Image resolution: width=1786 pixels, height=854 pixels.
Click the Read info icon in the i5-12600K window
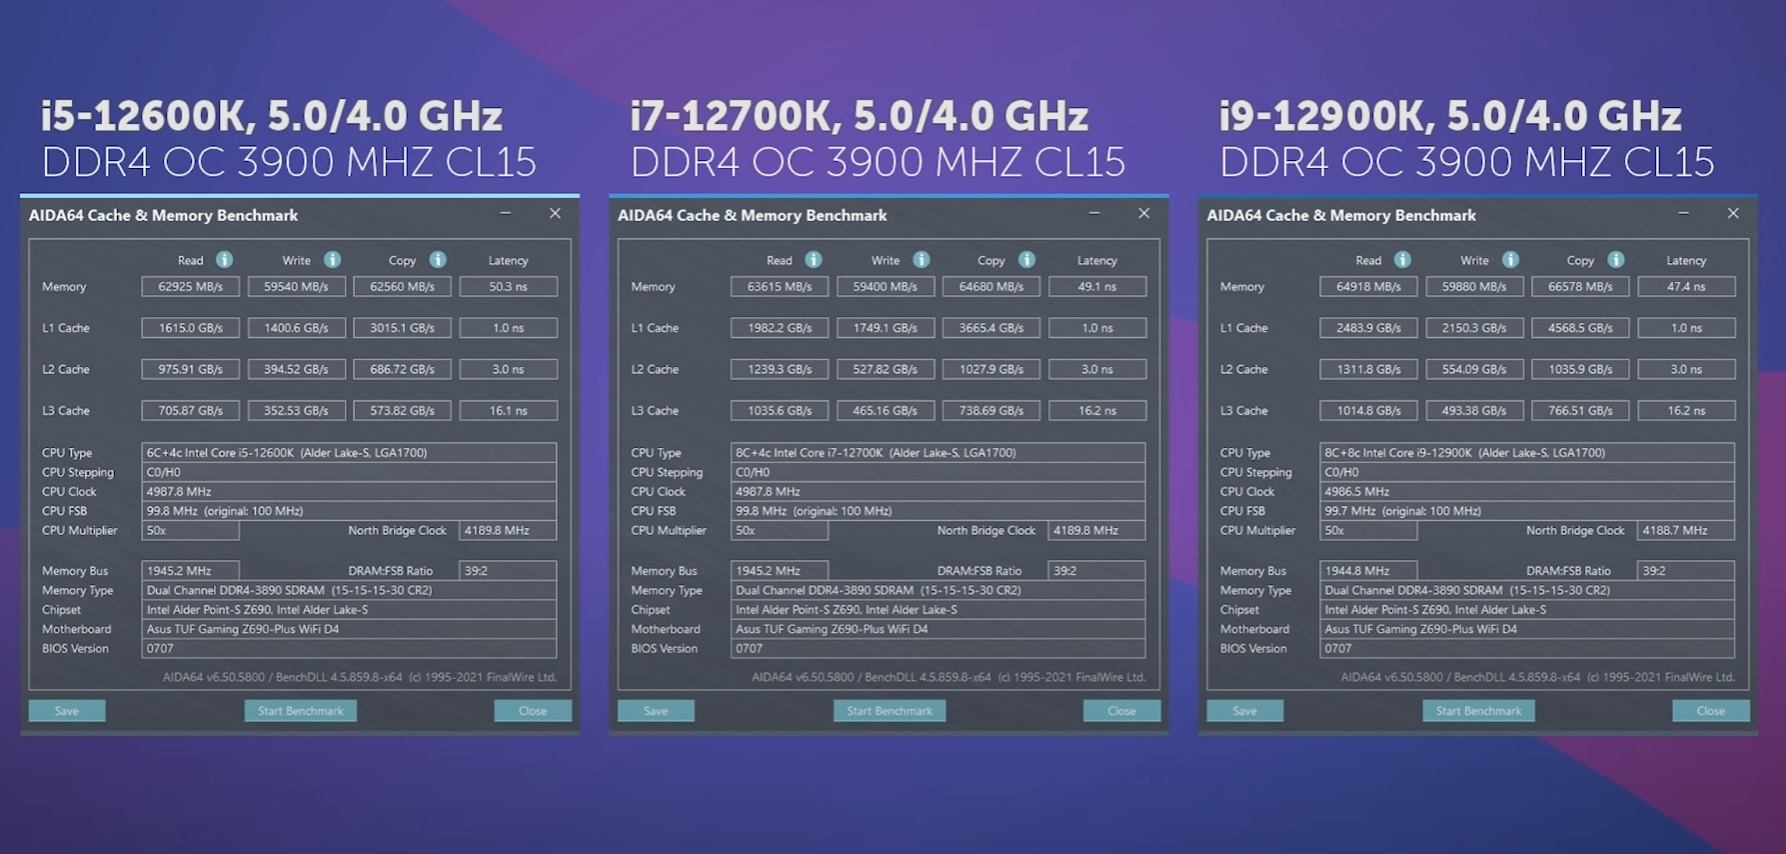pos(224,260)
